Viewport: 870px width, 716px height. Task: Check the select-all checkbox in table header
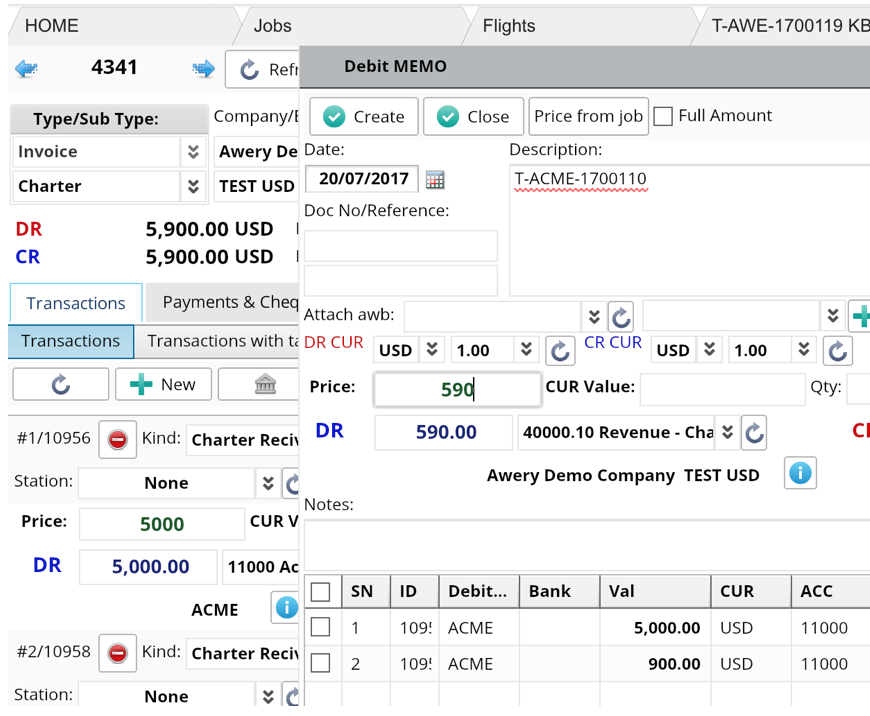[x=321, y=592]
